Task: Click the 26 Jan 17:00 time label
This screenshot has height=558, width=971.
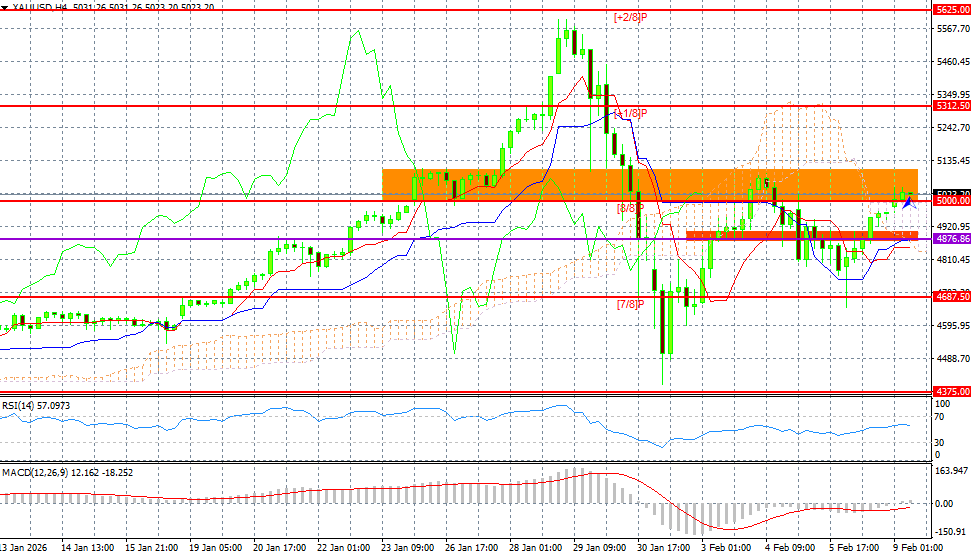Action: click(472, 548)
